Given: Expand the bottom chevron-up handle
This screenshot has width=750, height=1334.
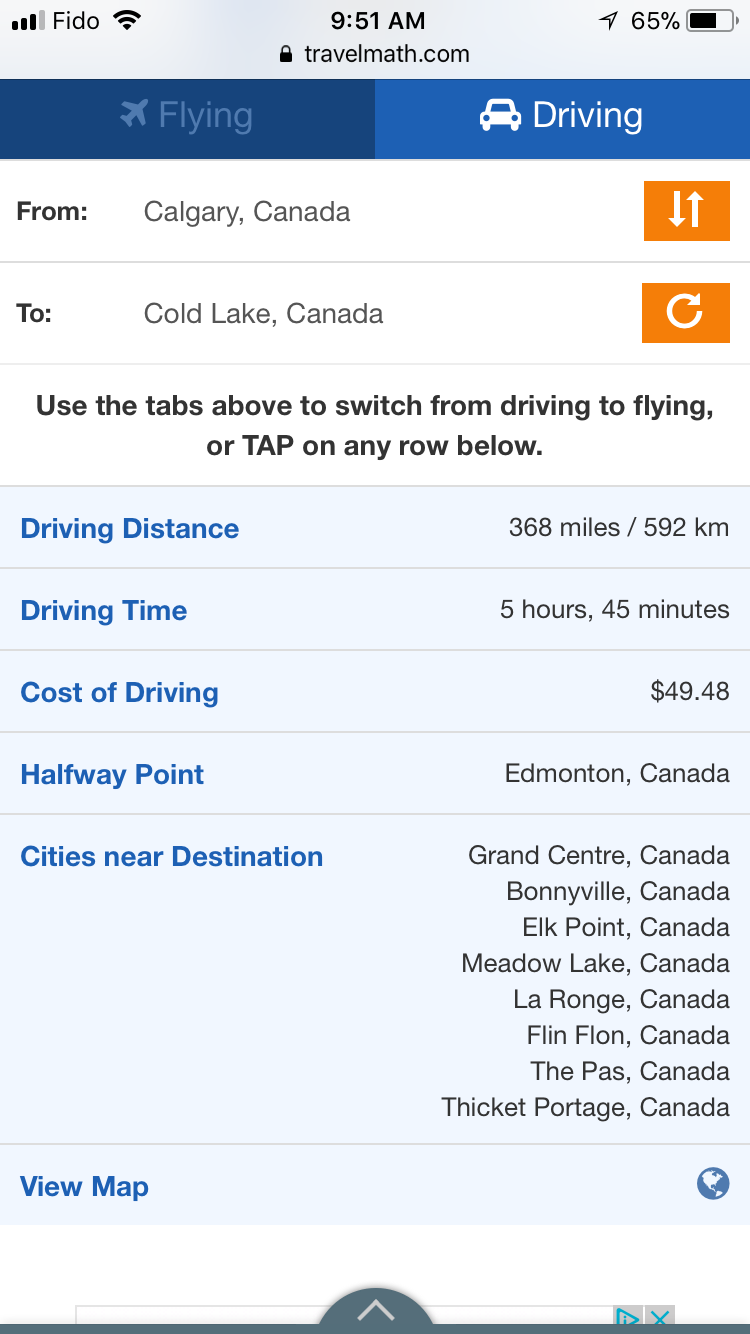Looking at the screenshot, I should [375, 1310].
